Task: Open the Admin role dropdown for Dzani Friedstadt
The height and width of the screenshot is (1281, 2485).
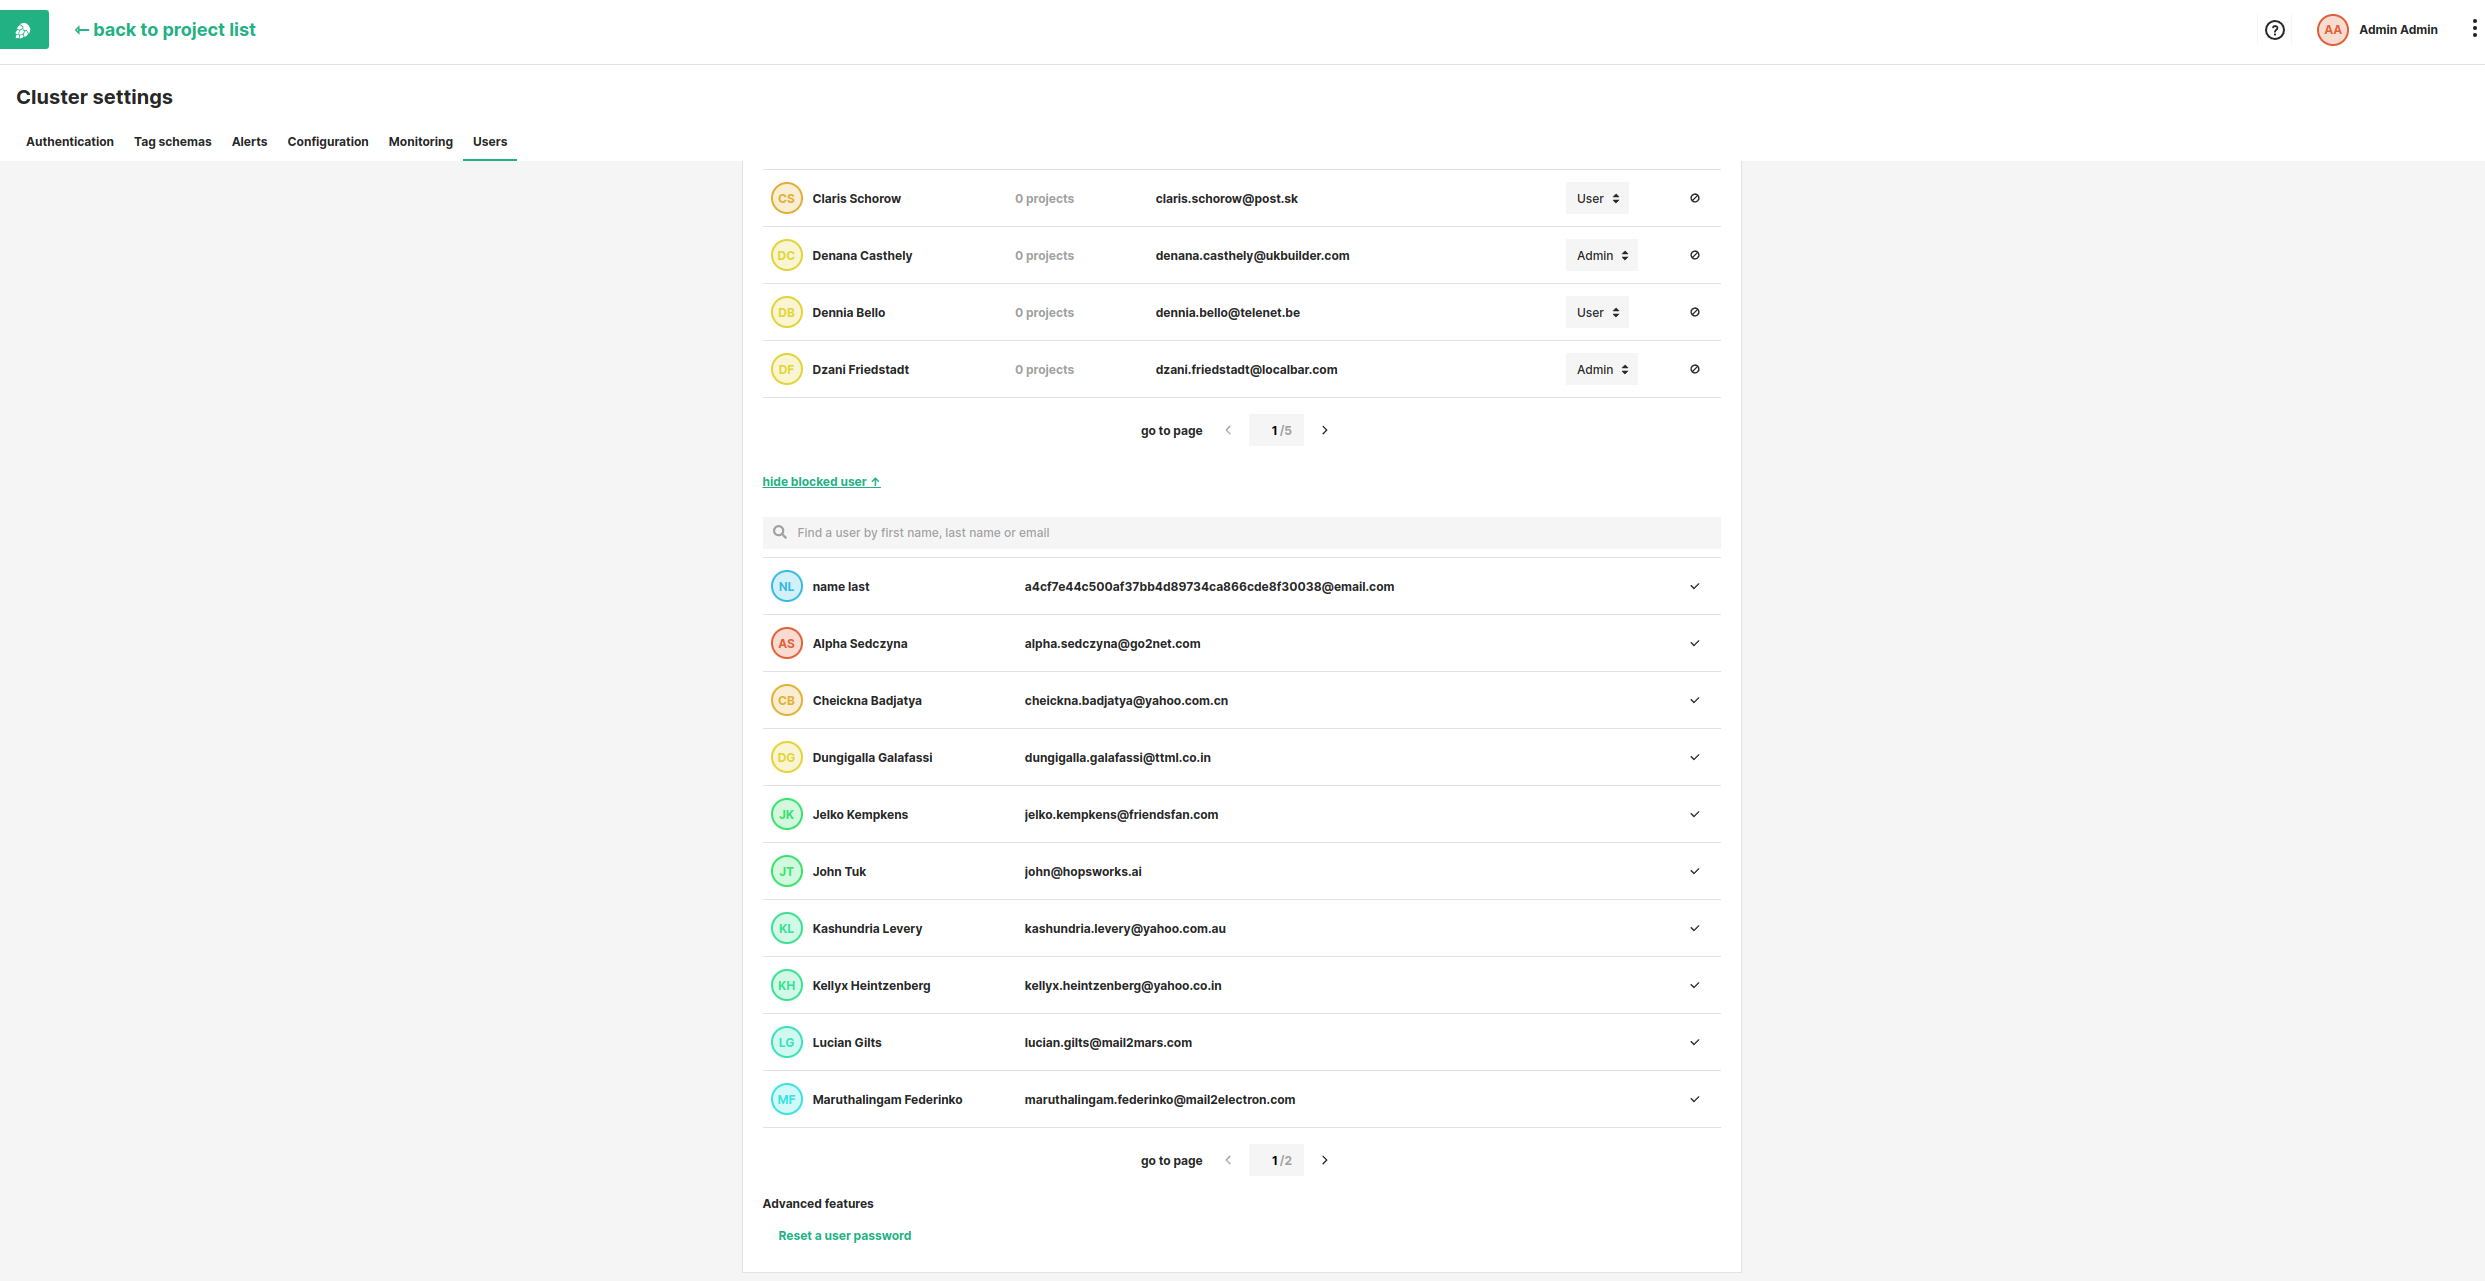Action: click(1601, 369)
